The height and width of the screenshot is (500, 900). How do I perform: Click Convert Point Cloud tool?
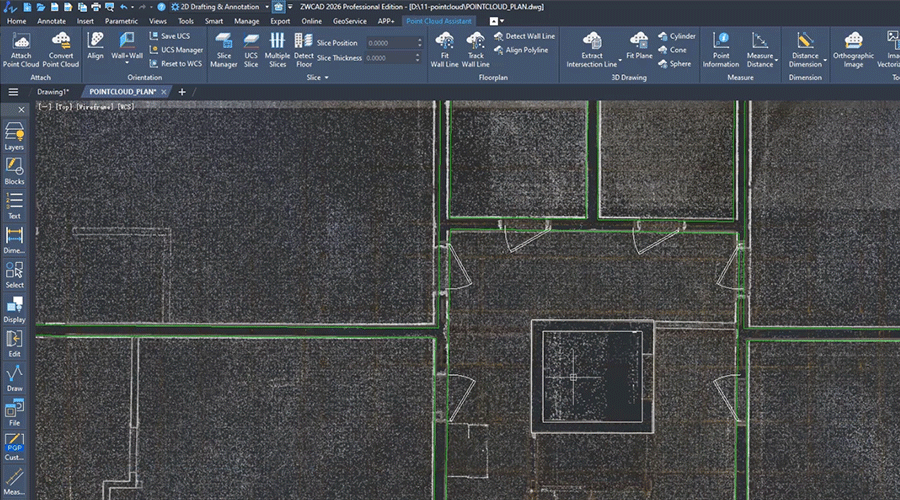(x=61, y=49)
